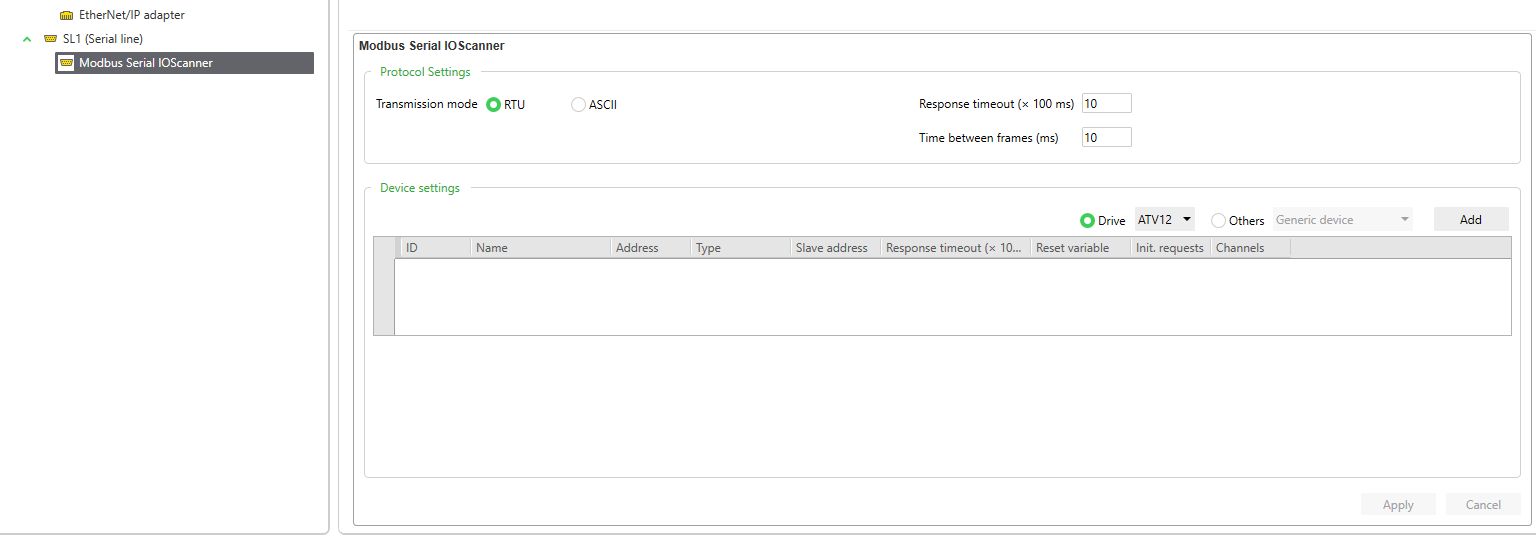Click the Cancel button
Screen dimensions: 1536x537
[1483, 505]
